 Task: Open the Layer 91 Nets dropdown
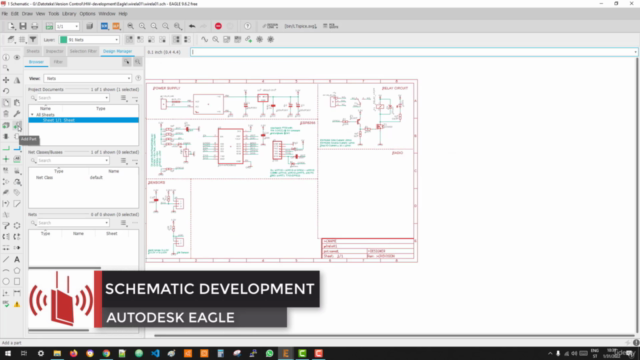coord(89,40)
